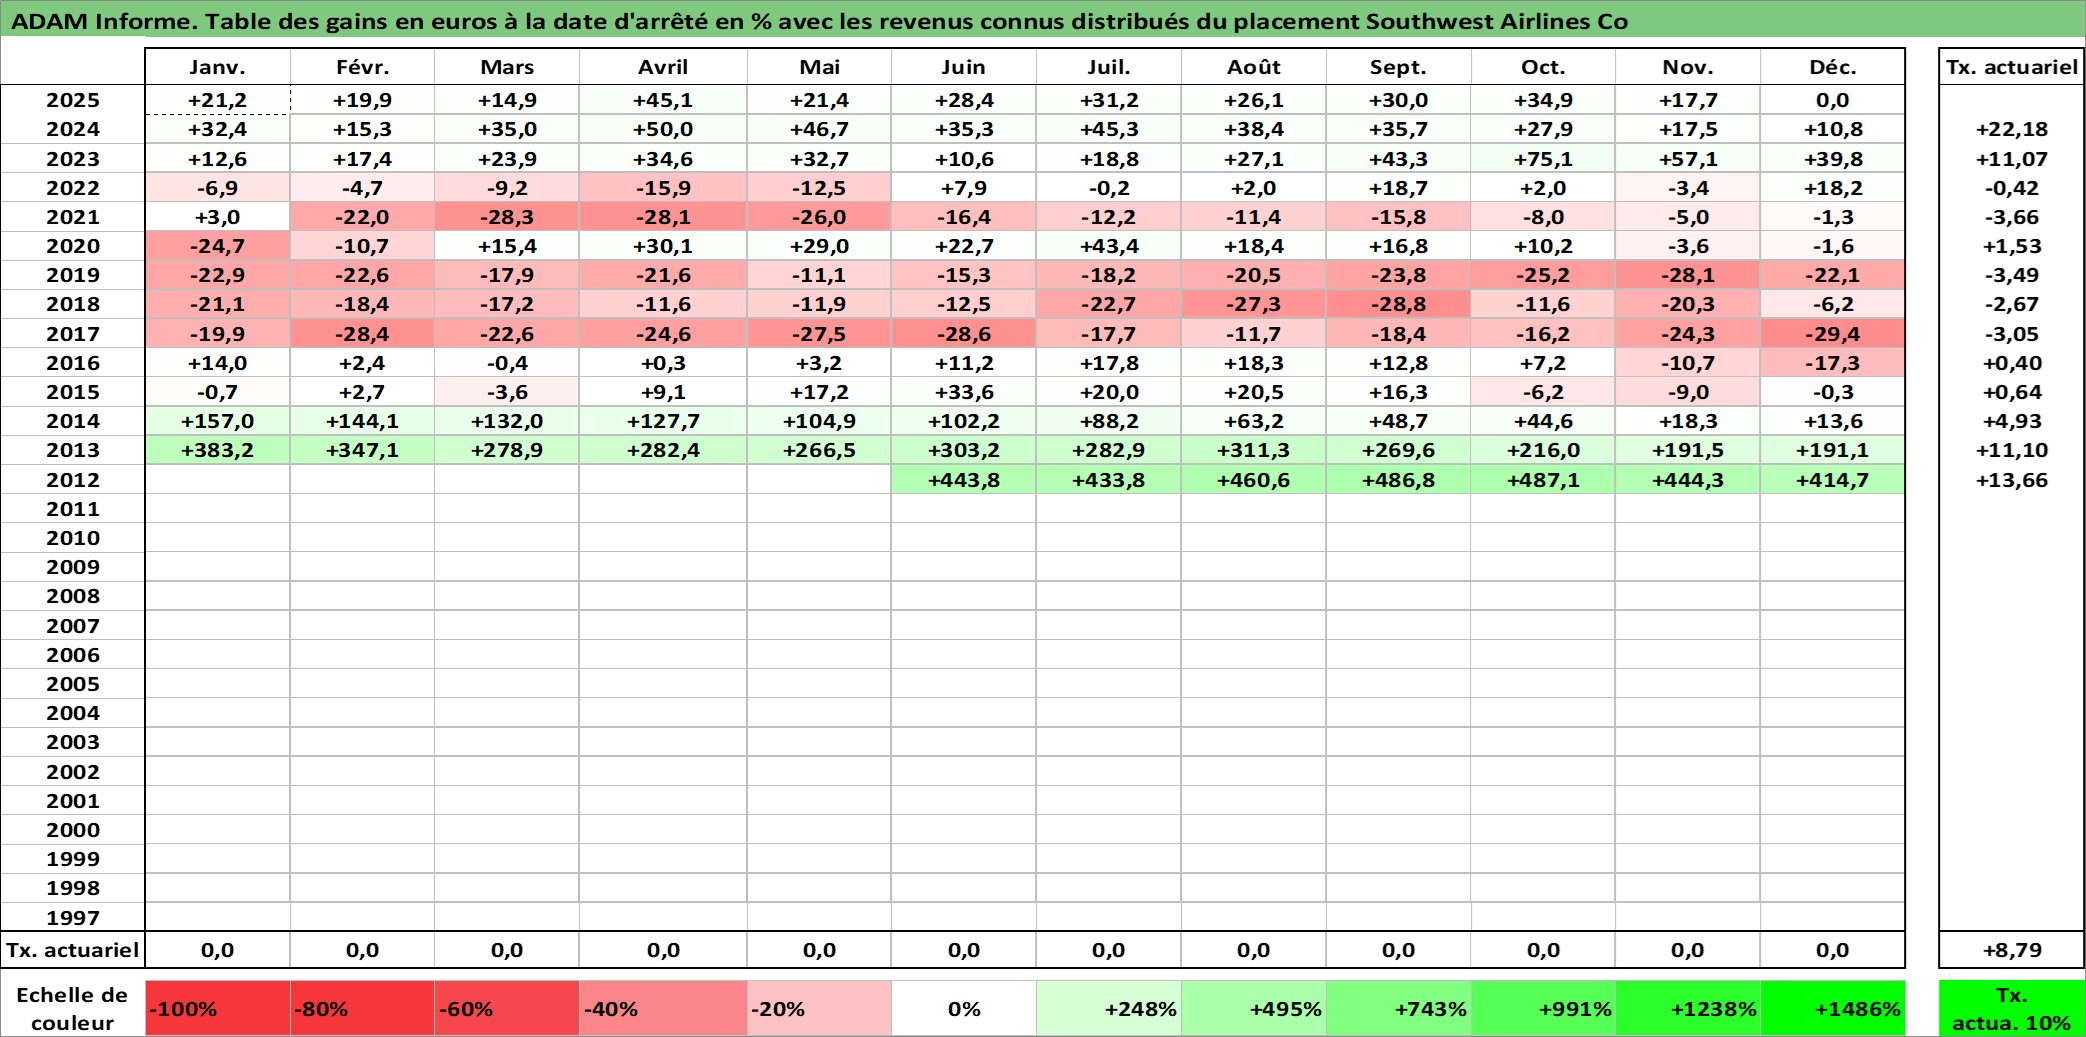Select cell +33,6 for June 2015
Viewport: 2086px width, 1037px height.
pos(964,392)
